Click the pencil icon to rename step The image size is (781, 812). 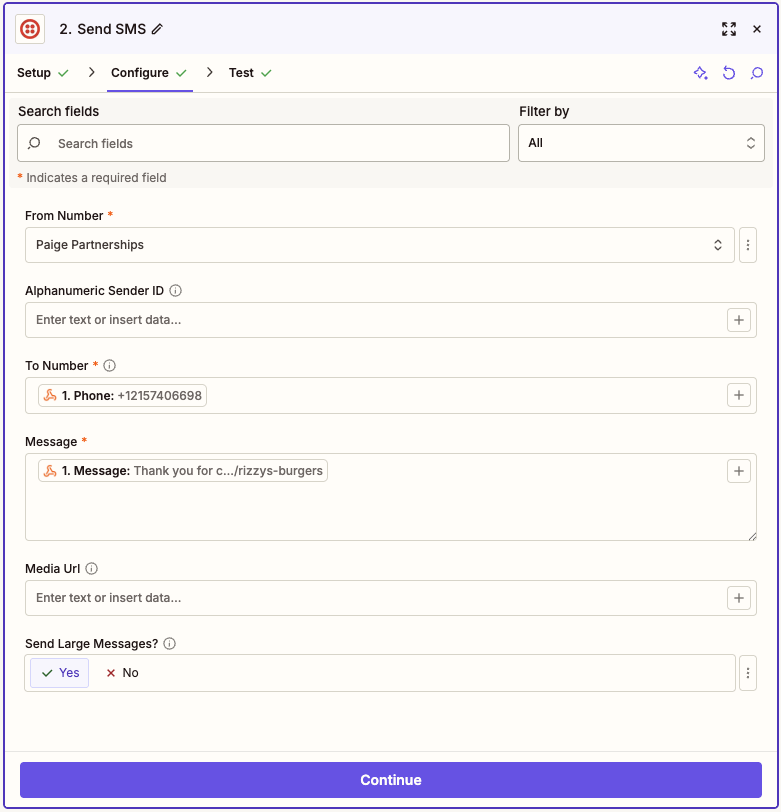pyautogui.click(x=157, y=29)
